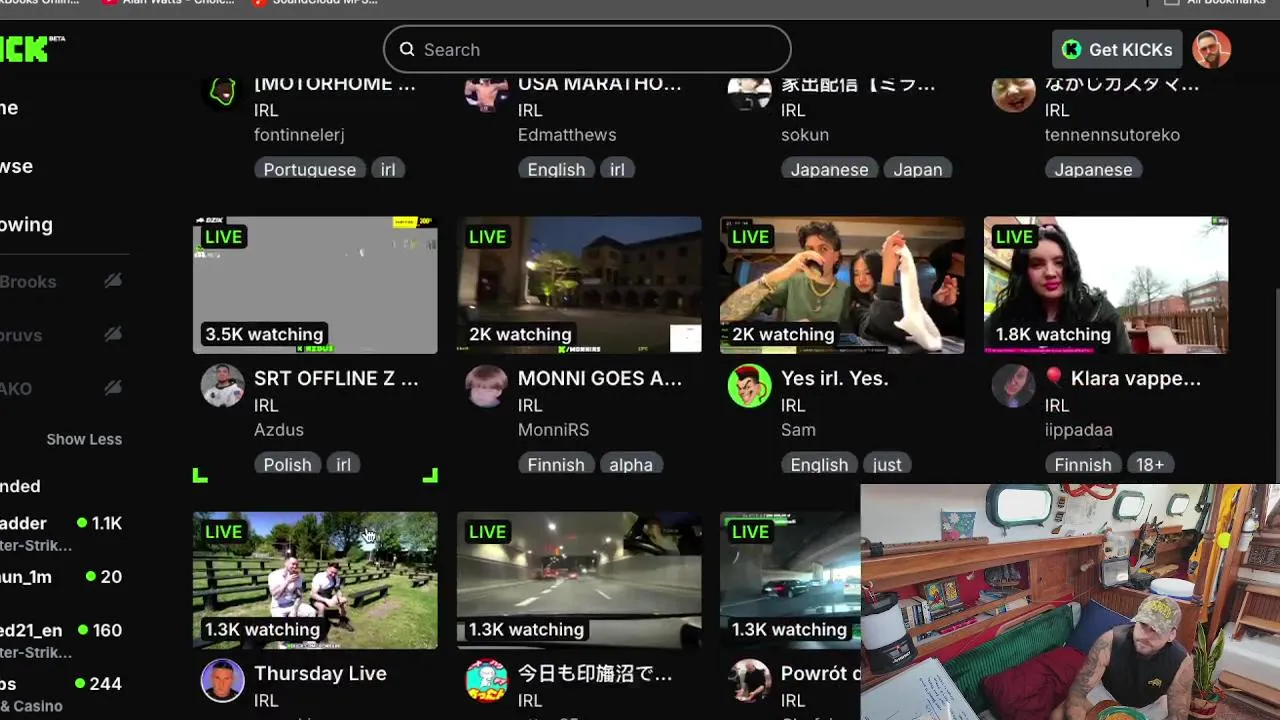Open avatar next to Powrót stream

tap(749, 680)
